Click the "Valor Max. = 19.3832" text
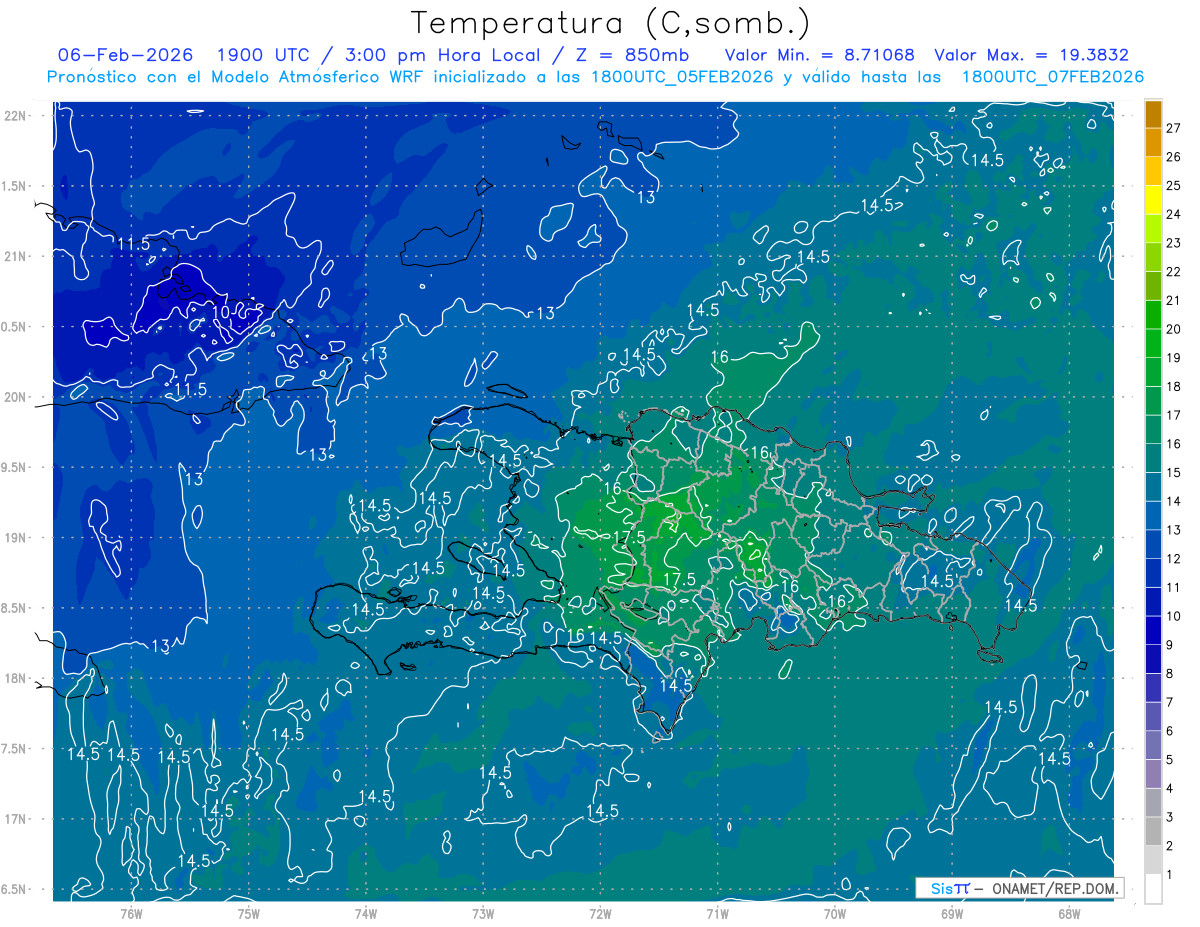This screenshot has width=1200, height=927. pos(1031,55)
